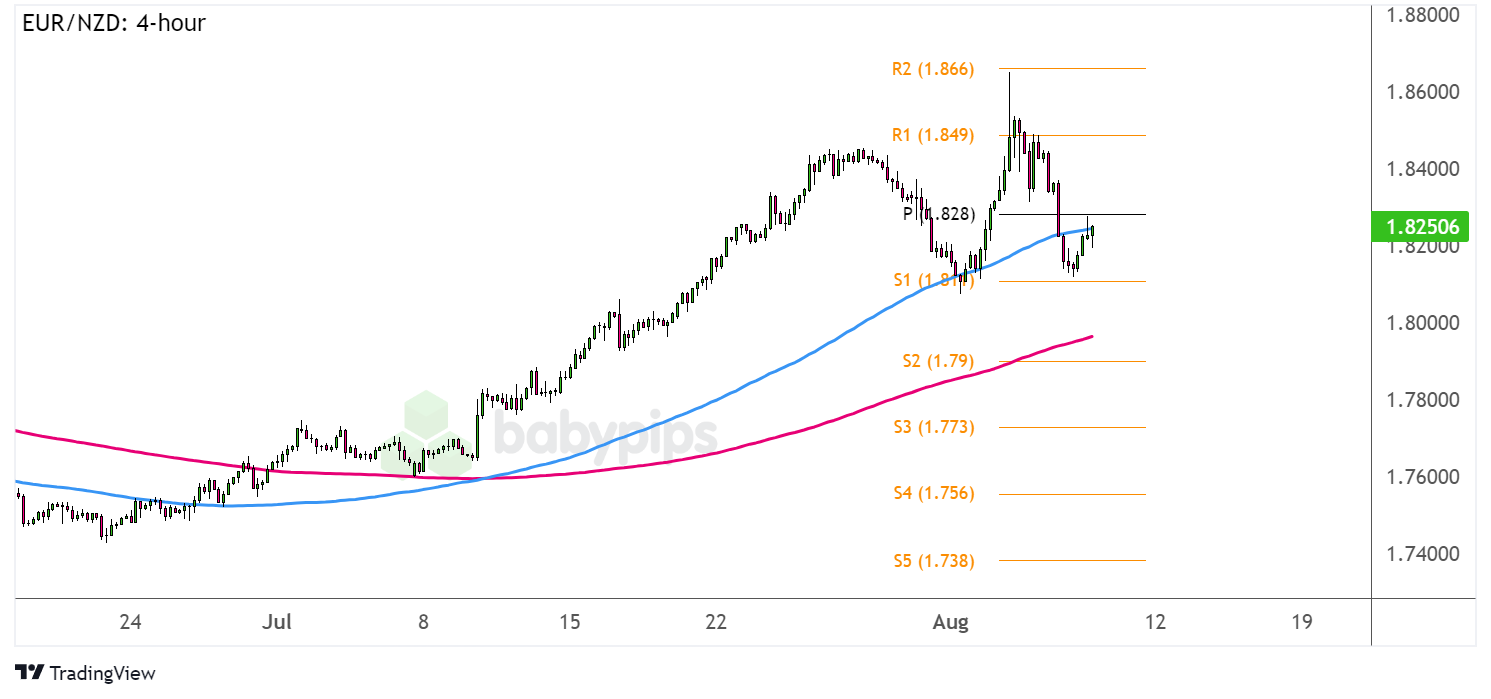This screenshot has width=1491, height=699.
Task: Click the orange S4 pivot level line
Action: click(x=1070, y=494)
